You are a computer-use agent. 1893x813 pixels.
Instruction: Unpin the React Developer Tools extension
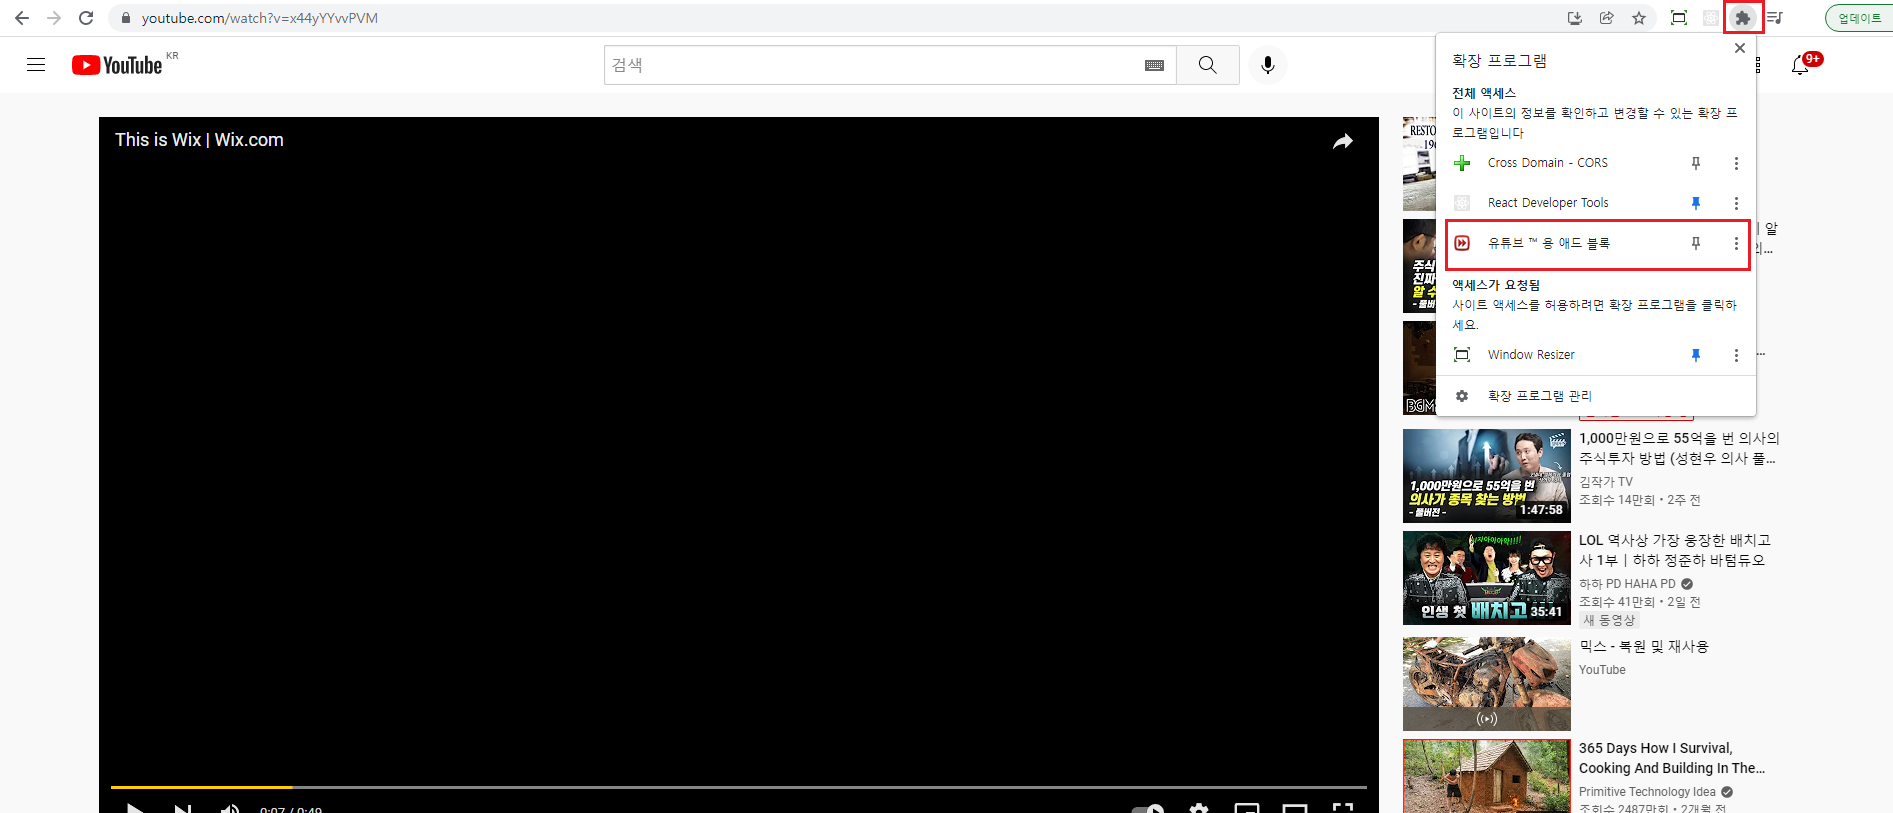click(1696, 203)
